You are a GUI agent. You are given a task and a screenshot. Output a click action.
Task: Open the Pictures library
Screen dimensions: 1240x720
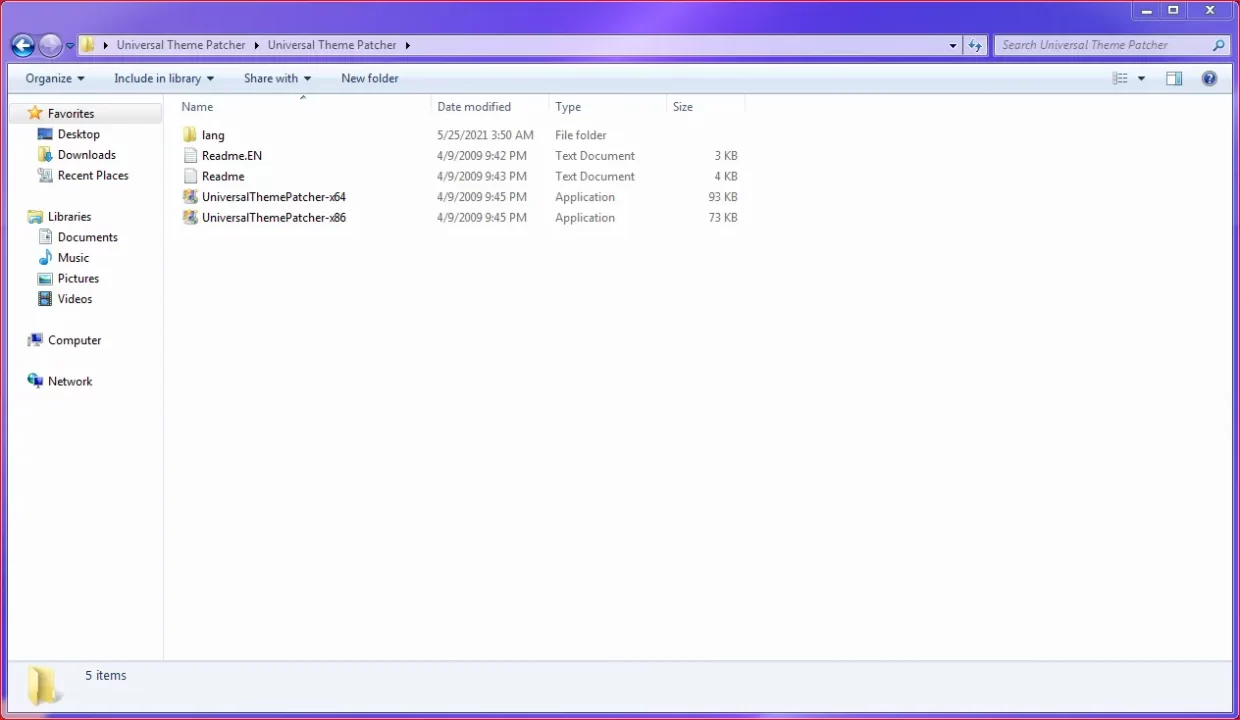point(79,278)
